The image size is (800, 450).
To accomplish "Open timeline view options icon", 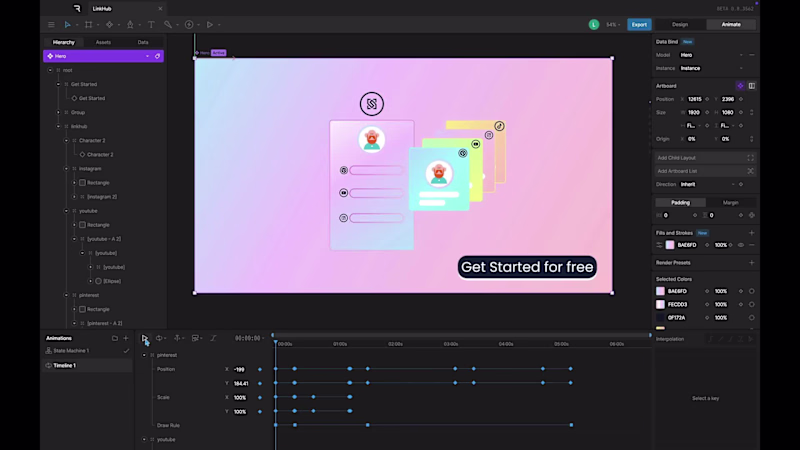I will tap(196, 338).
